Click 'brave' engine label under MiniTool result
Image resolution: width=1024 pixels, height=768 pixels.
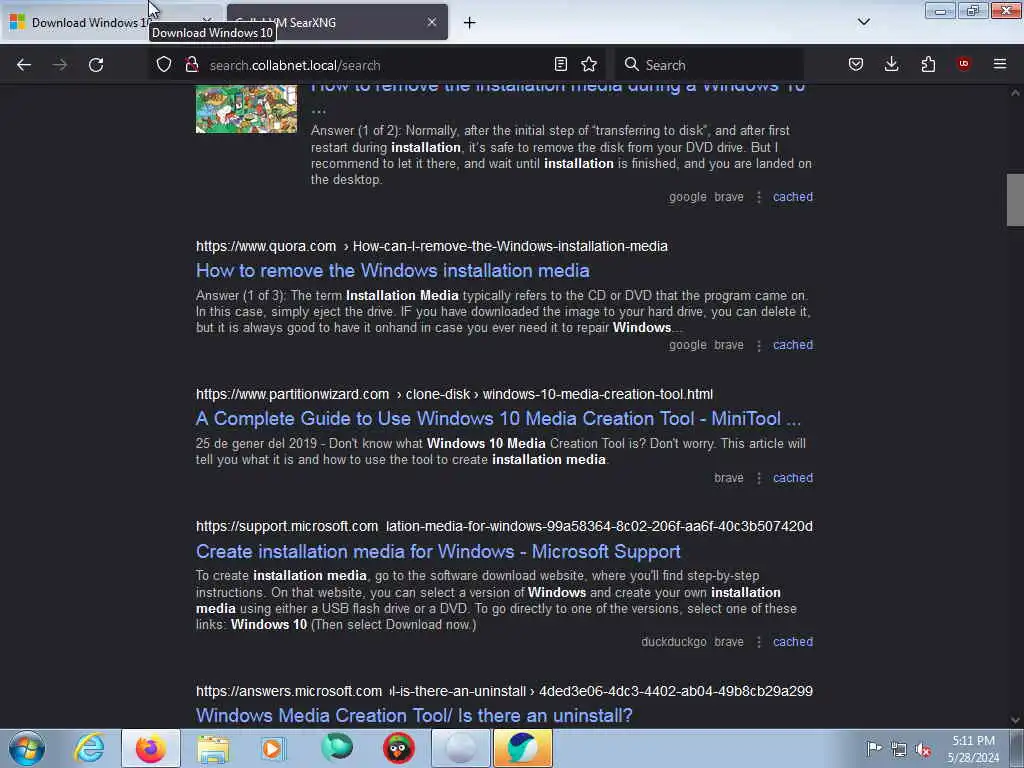click(x=729, y=478)
